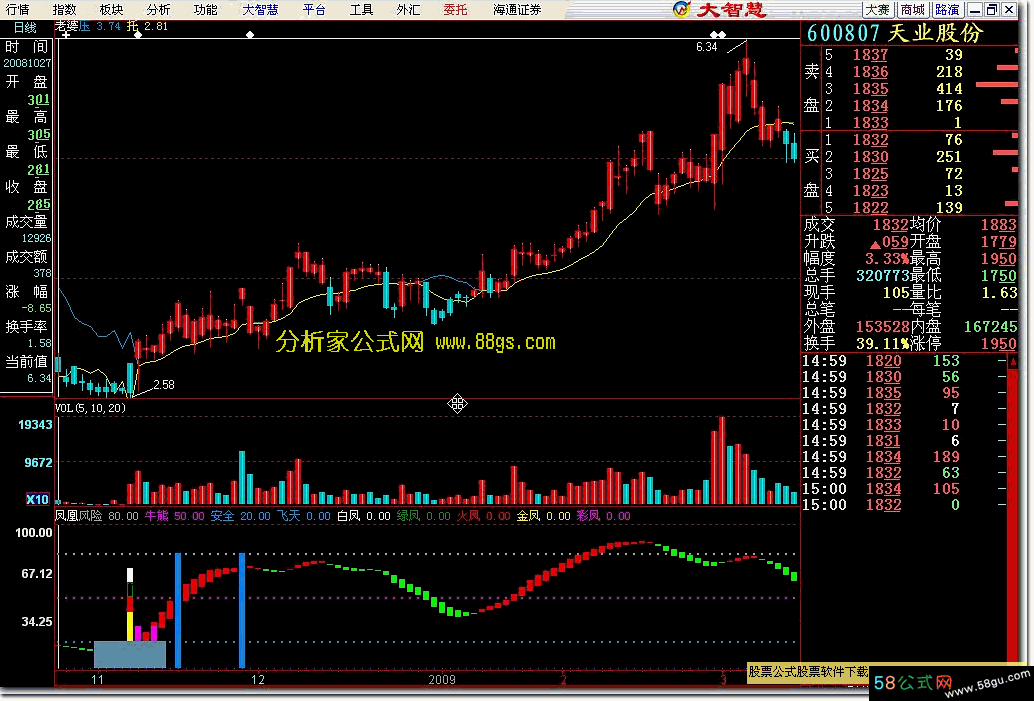Click the diamond marker above the December candles
The height and width of the screenshot is (701, 1034).
click(250, 34)
